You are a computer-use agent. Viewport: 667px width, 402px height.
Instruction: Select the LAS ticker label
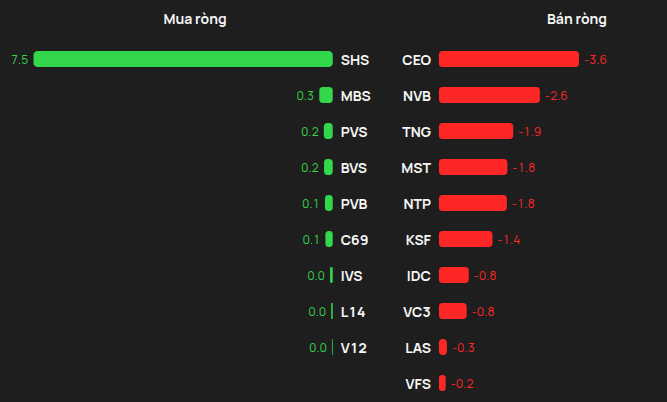(x=418, y=348)
